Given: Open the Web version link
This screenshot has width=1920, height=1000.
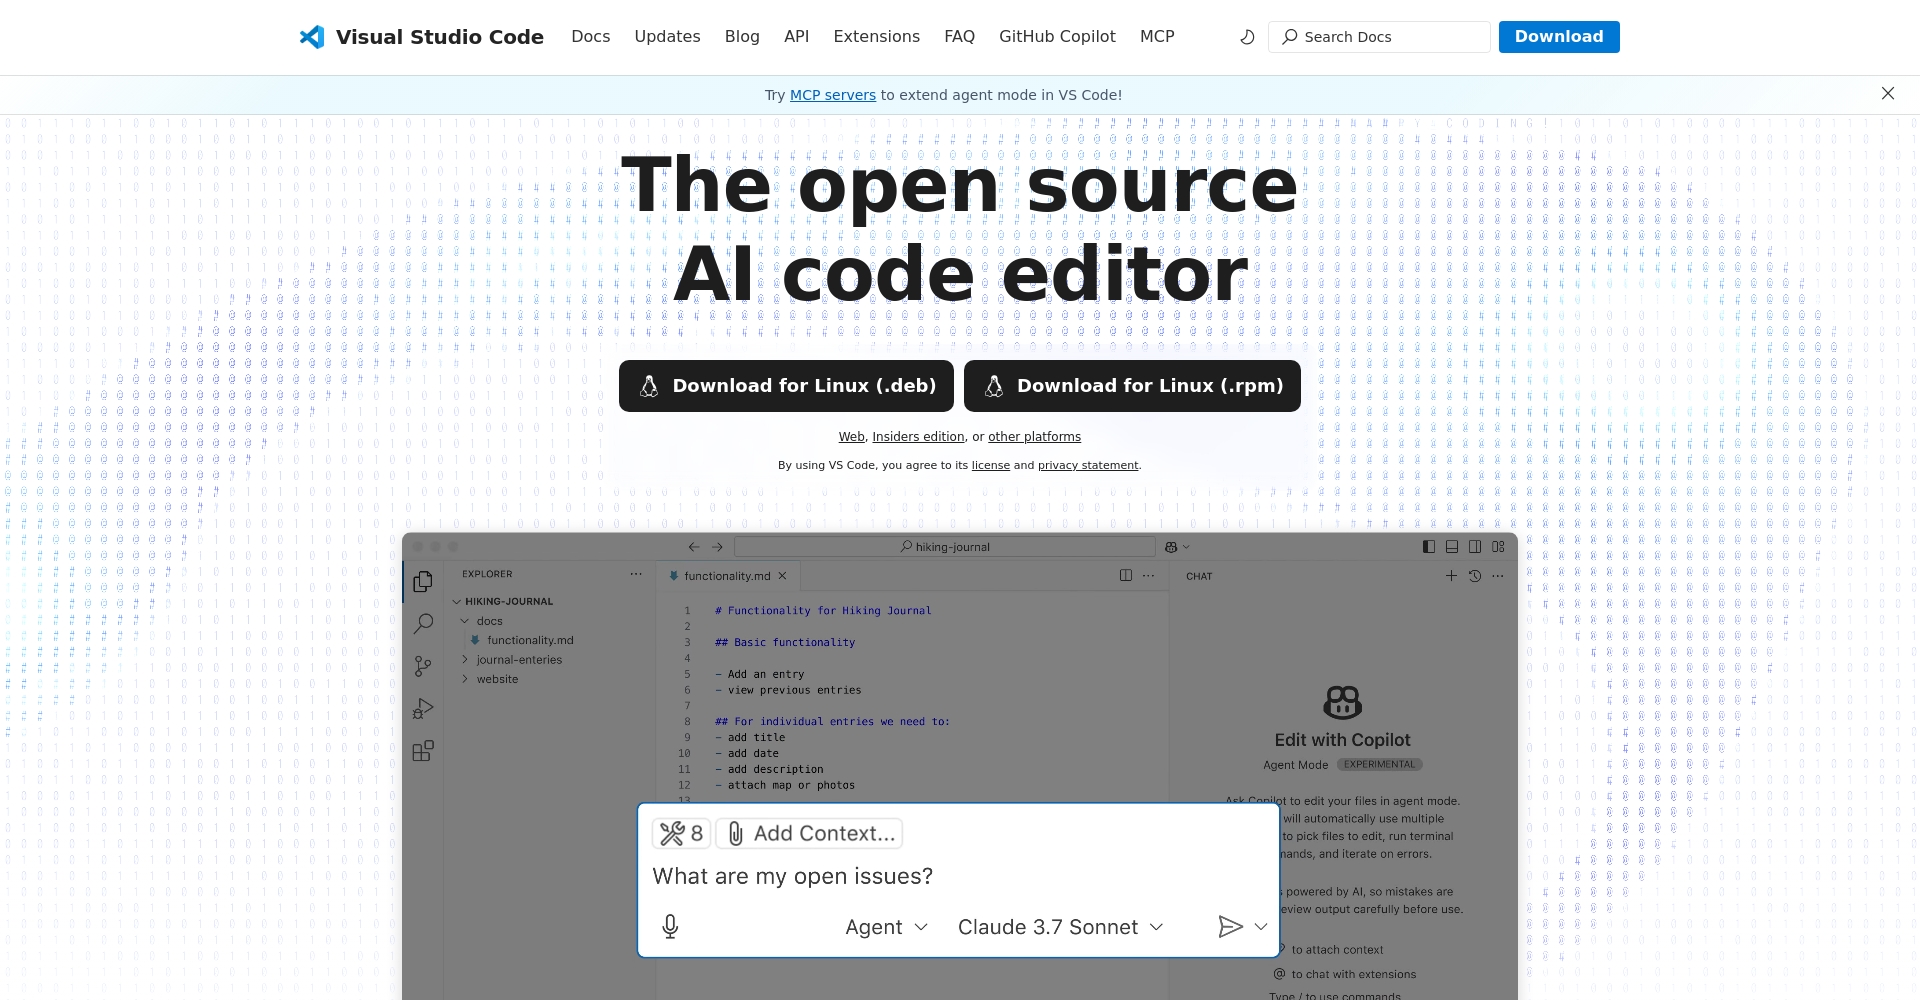Looking at the screenshot, I should pyautogui.click(x=851, y=437).
